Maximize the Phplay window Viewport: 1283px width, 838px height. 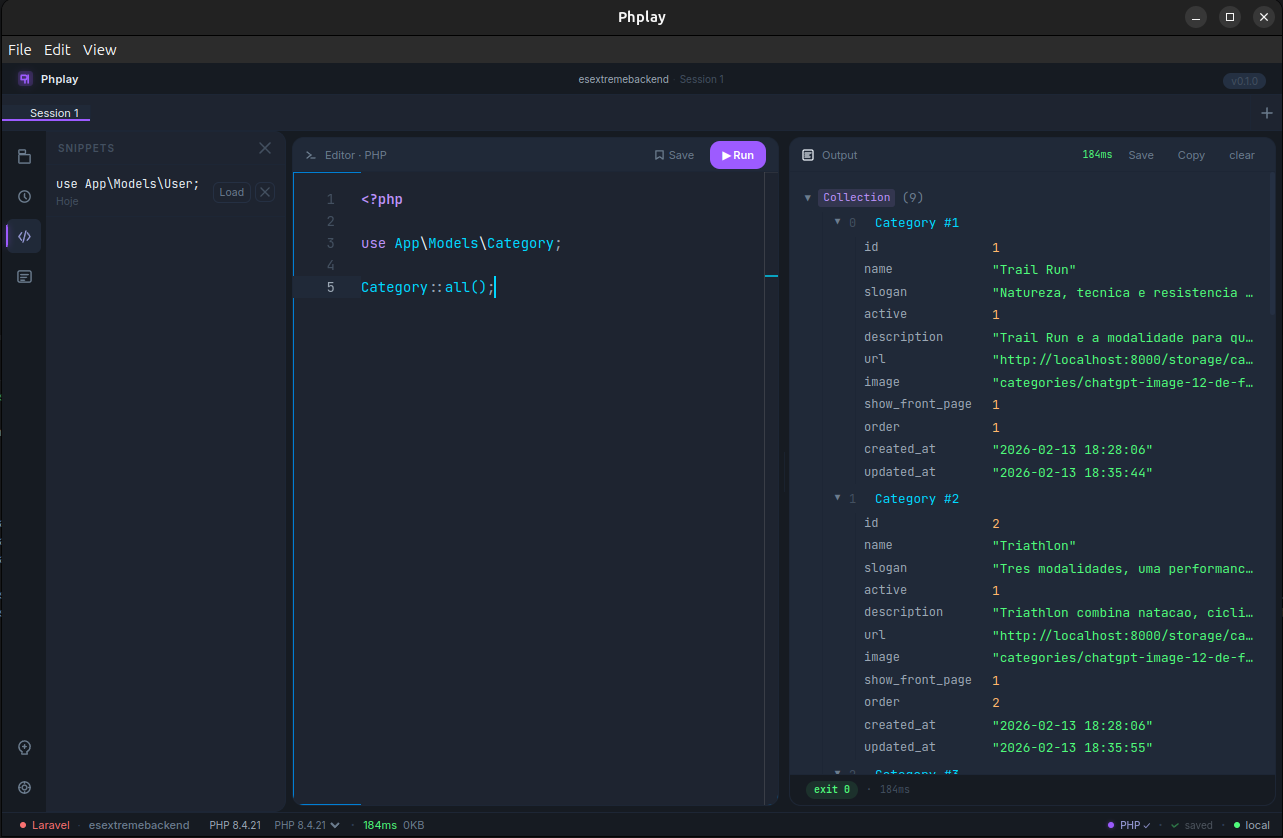point(1230,17)
